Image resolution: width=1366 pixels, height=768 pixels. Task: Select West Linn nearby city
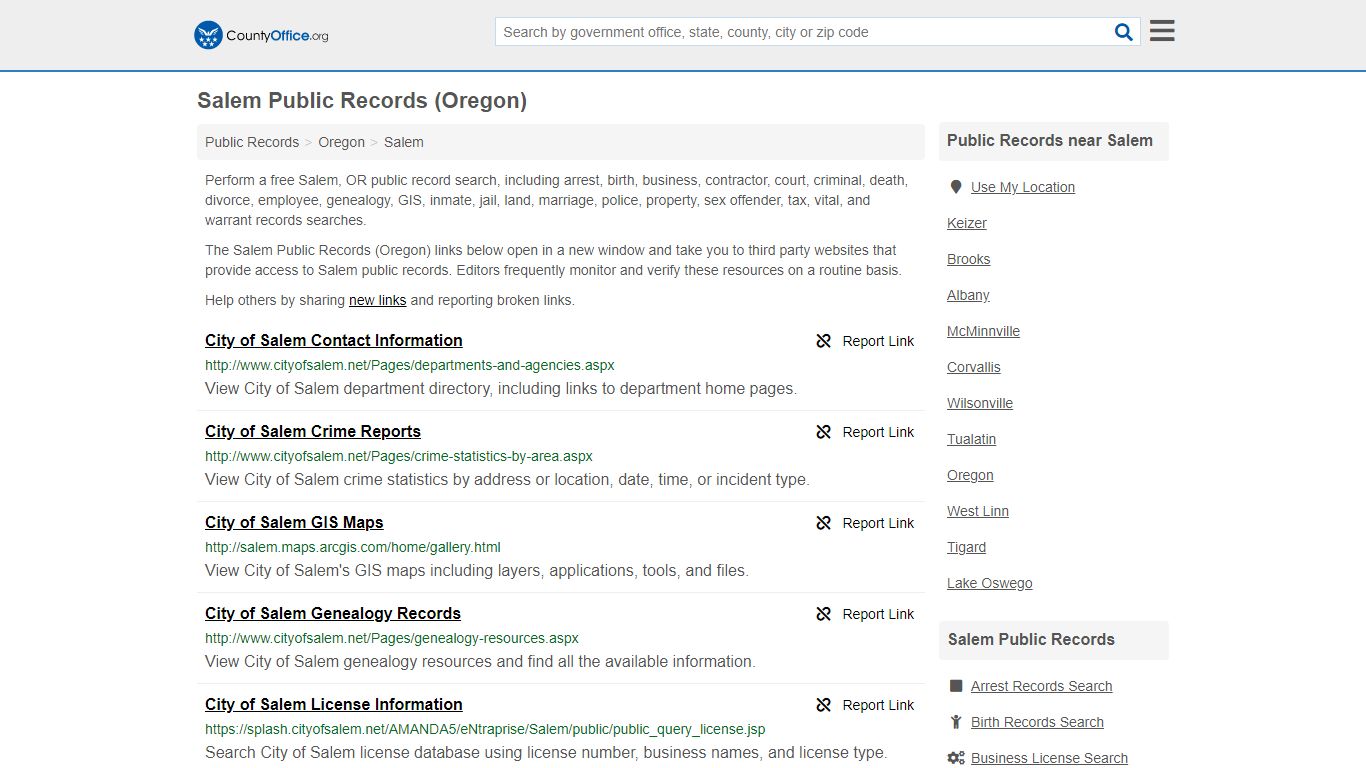coord(978,511)
